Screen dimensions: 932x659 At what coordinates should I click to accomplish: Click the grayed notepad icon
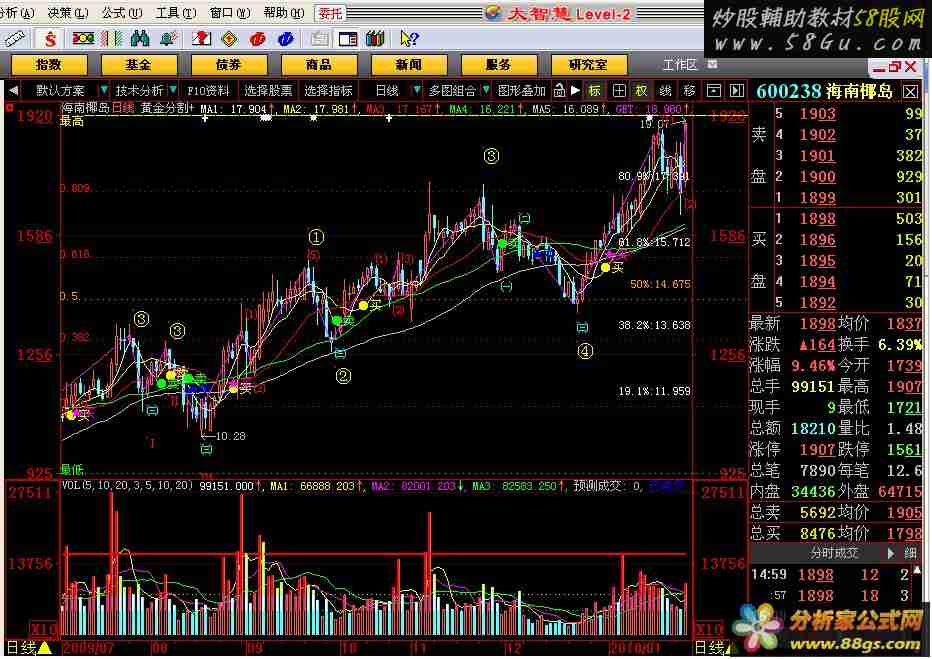(319, 39)
